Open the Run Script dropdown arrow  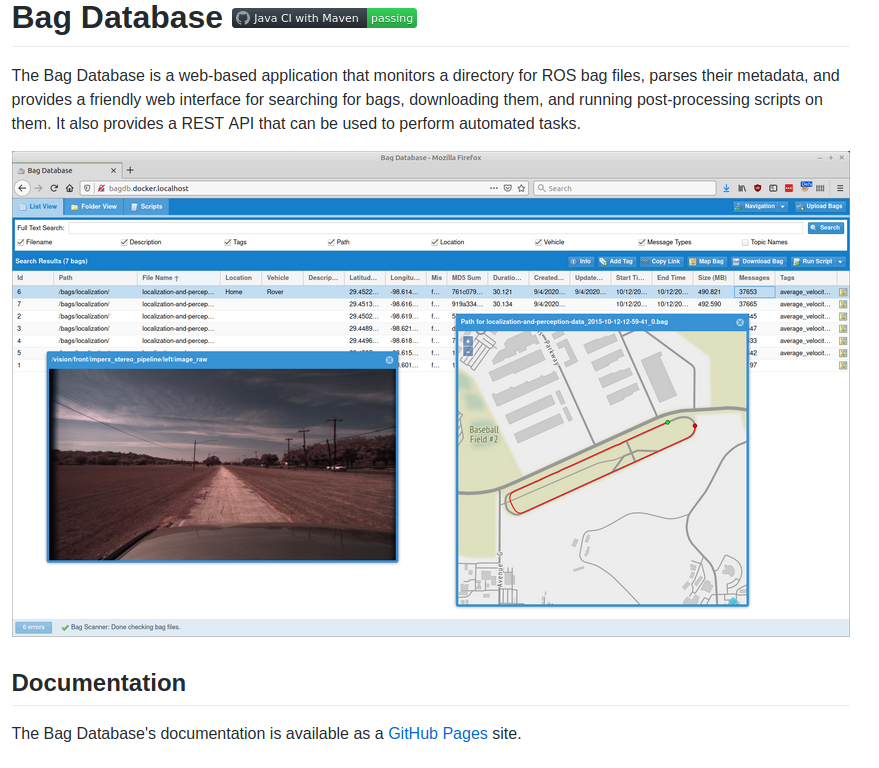[840, 261]
